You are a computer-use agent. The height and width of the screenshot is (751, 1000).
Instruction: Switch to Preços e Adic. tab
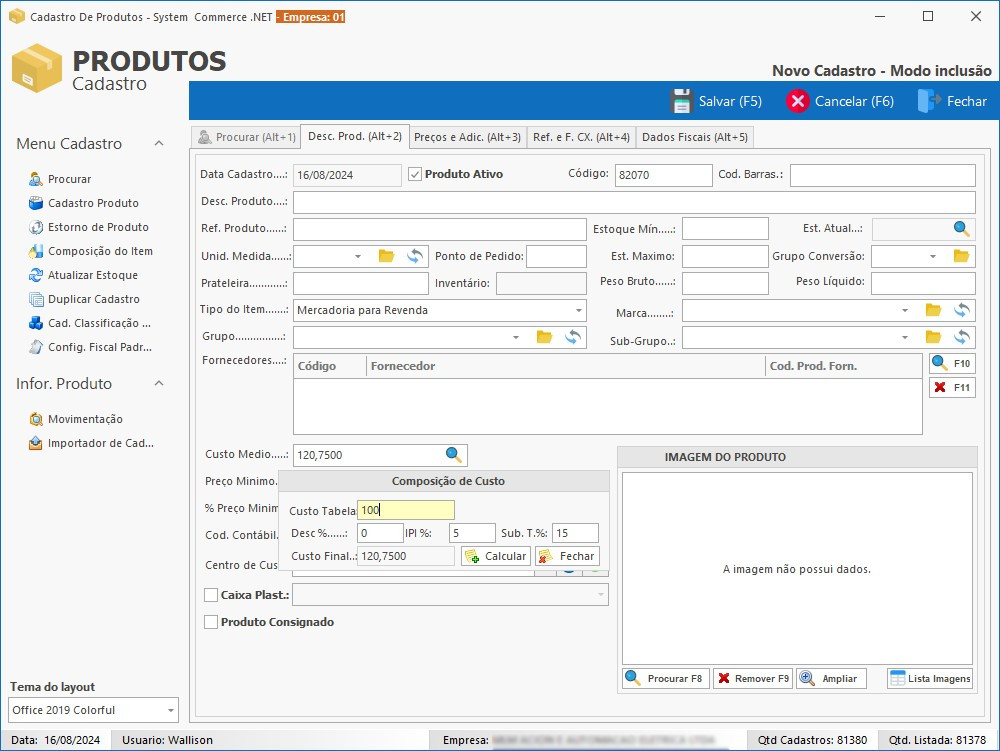[x=467, y=137]
